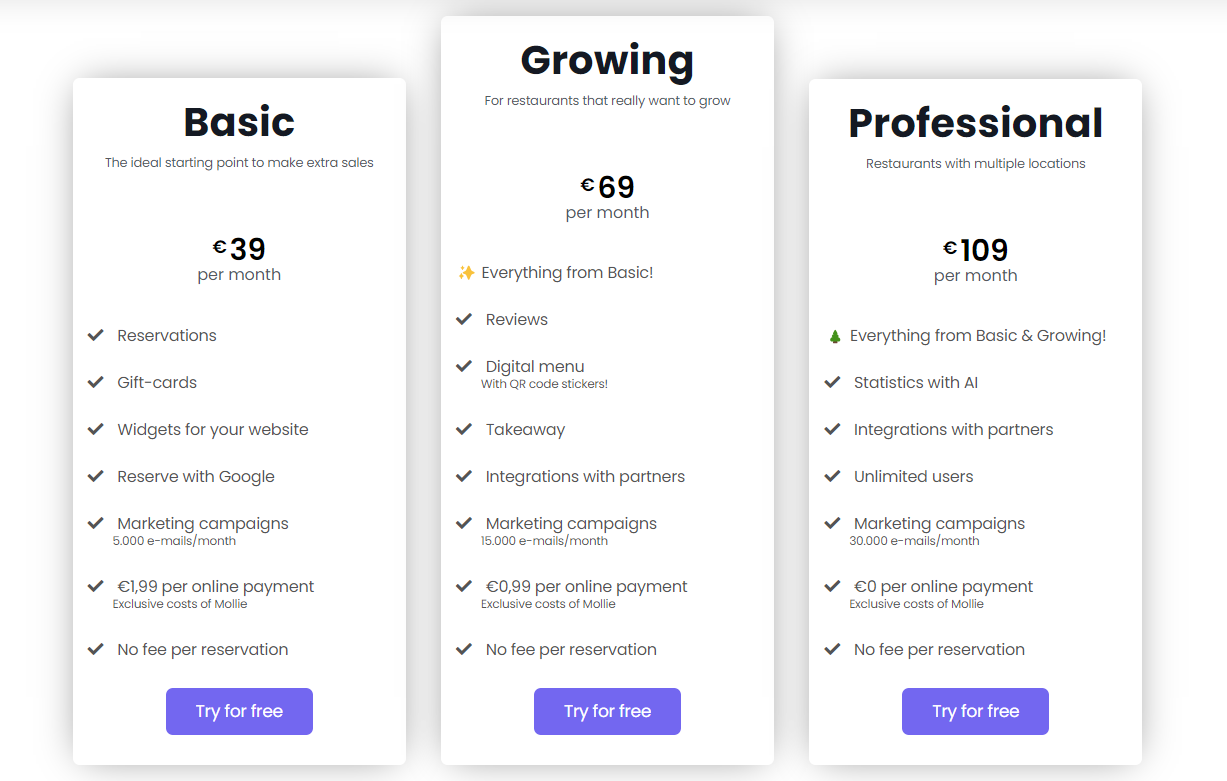
Task: Click the checkmark beside Reservations in Basic plan
Action: pos(96,335)
